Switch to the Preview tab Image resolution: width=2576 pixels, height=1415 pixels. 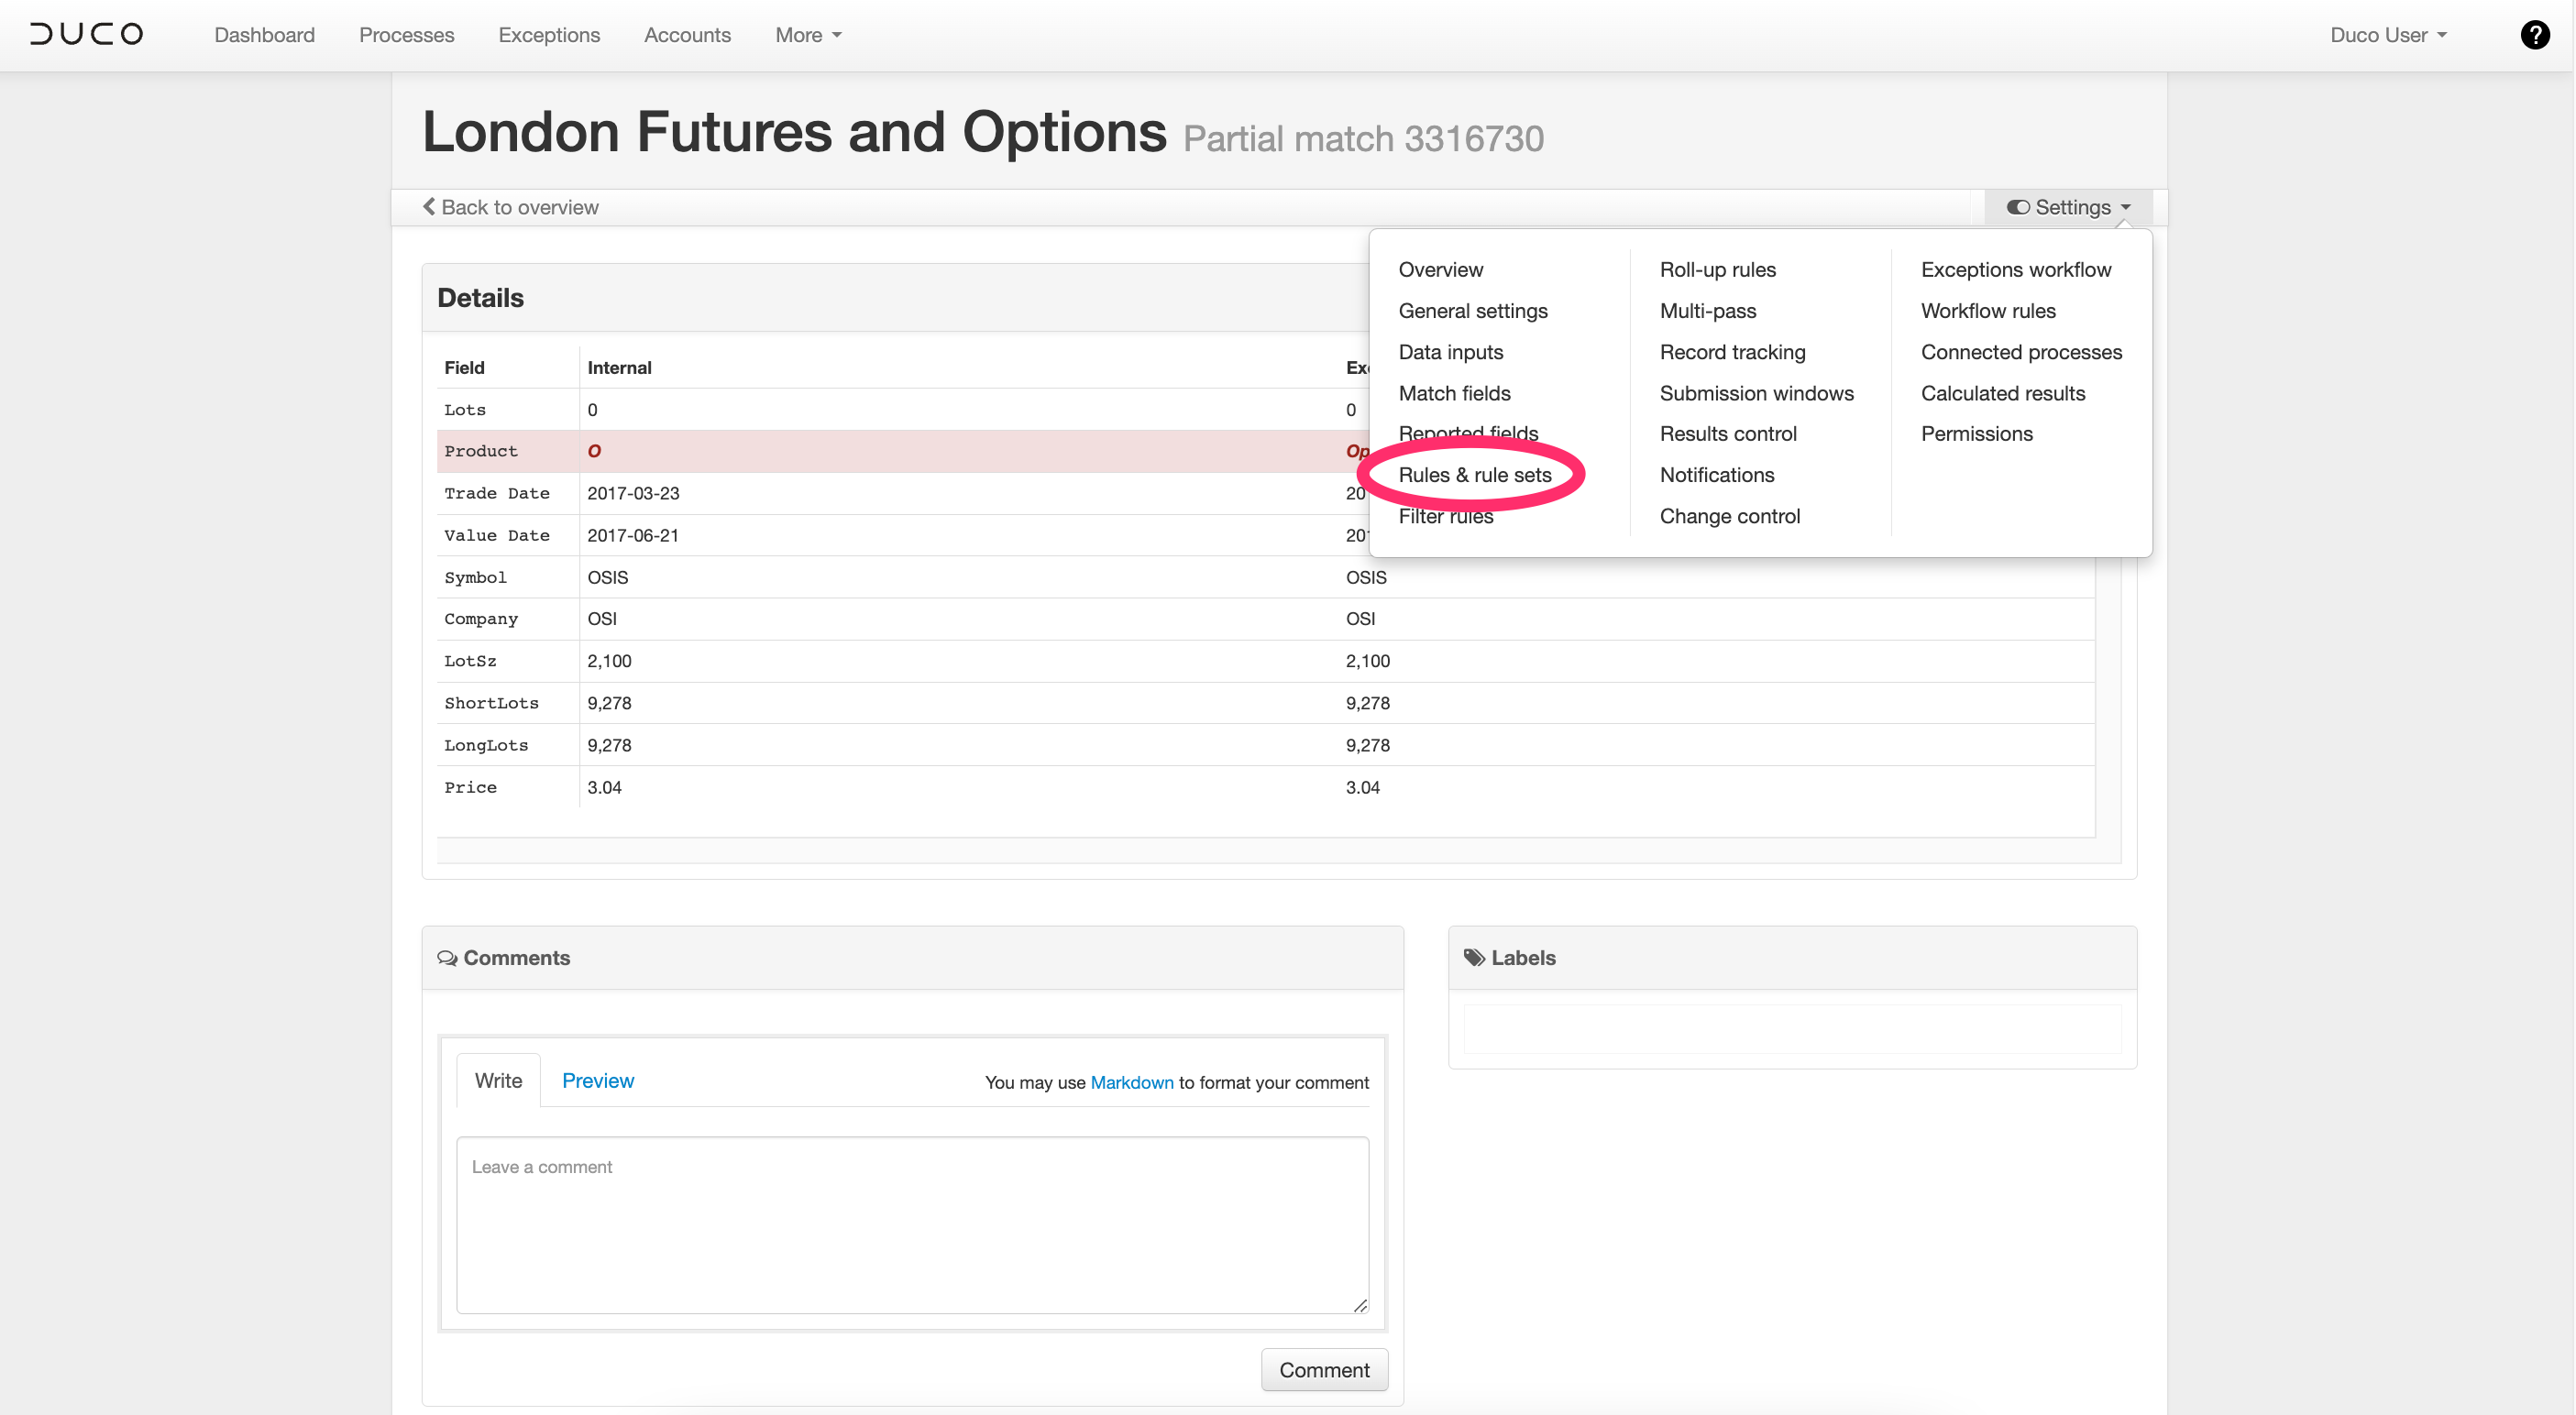tap(598, 1080)
